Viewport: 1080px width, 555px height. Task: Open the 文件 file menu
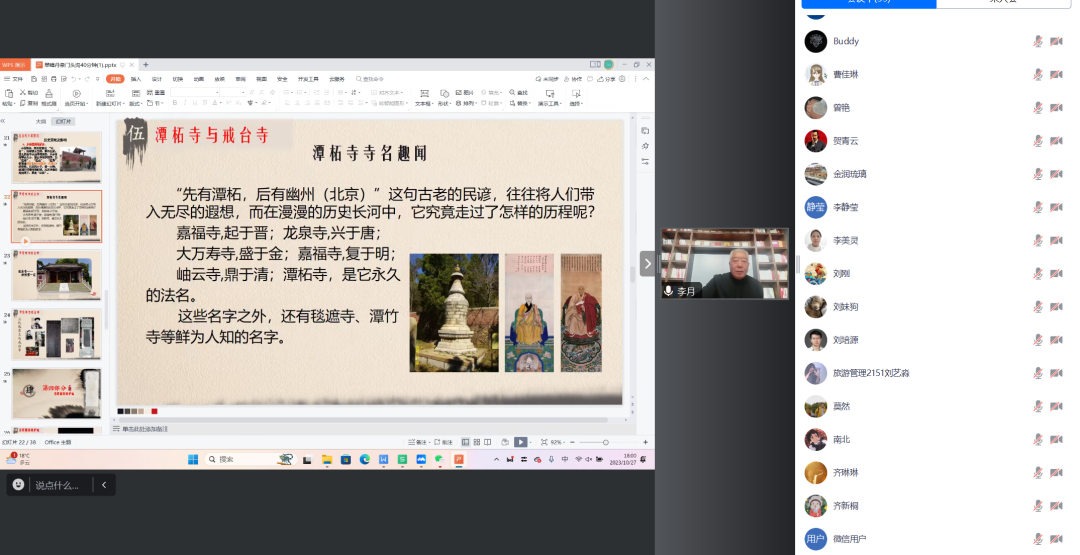(13, 79)
